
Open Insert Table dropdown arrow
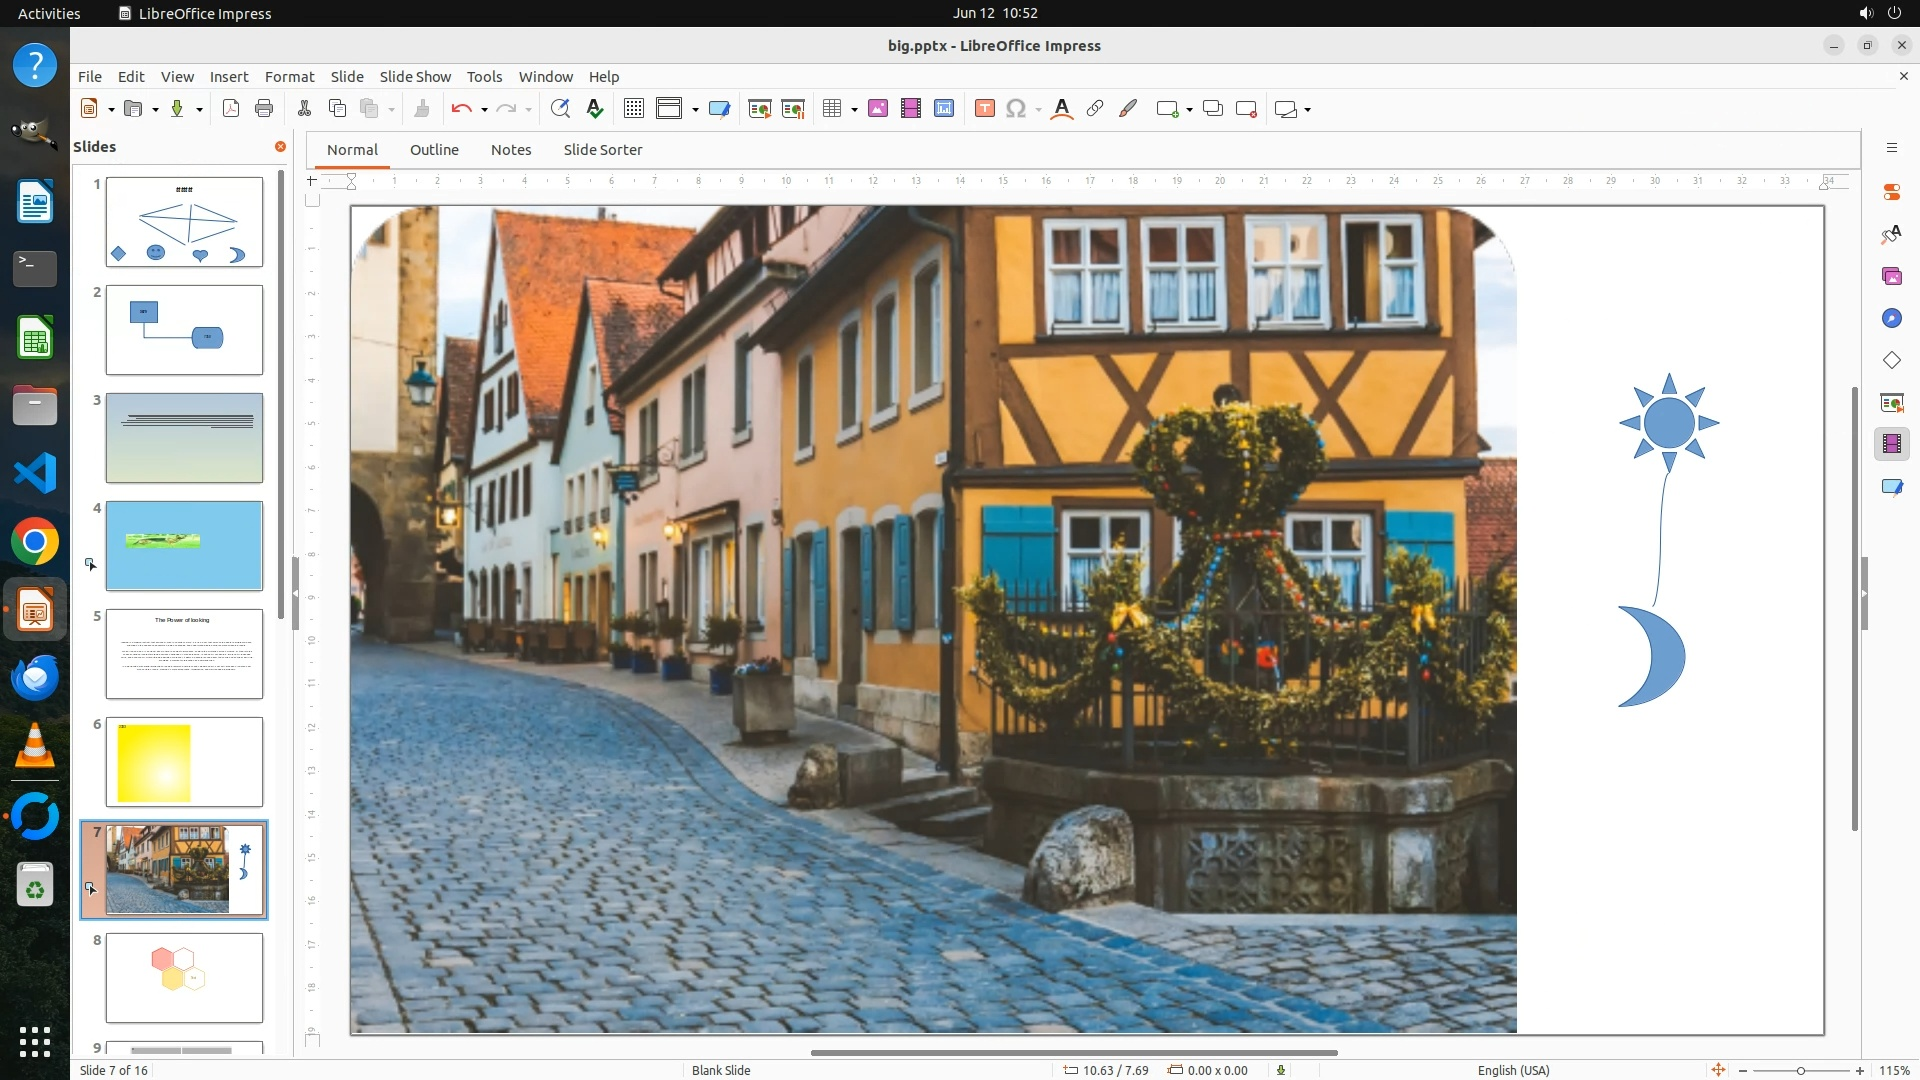click(854, 109)
